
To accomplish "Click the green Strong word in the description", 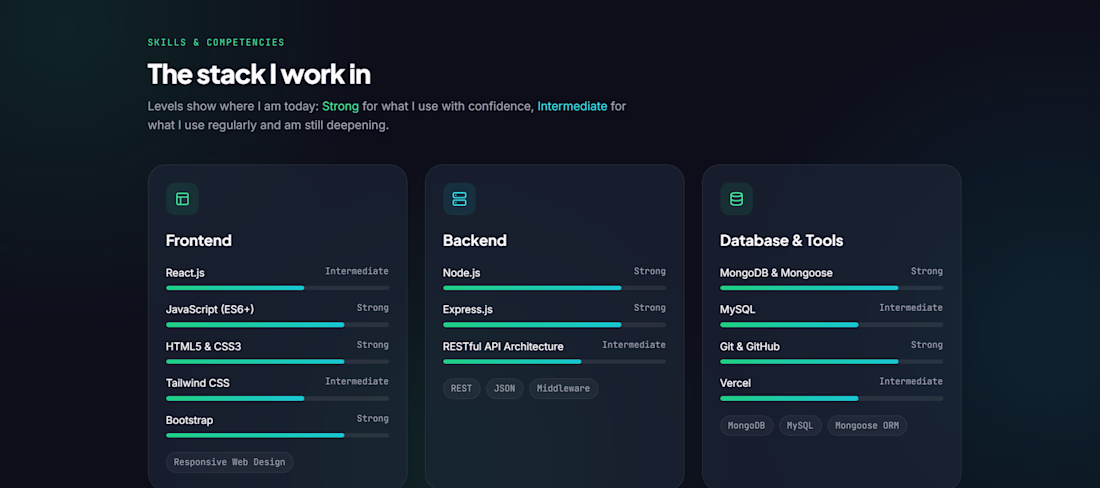I will (340, 107).
